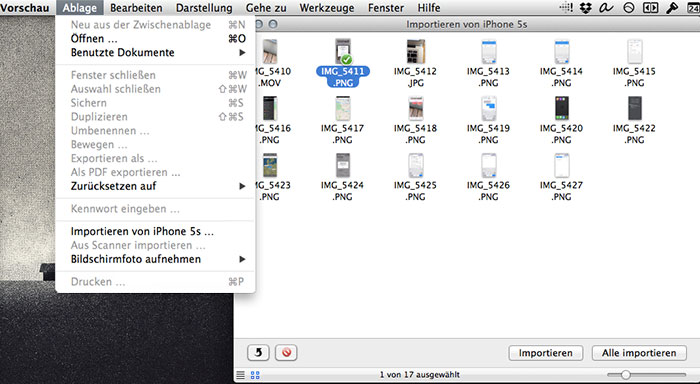Open the Werkzeuge menu

coord(327,8)
